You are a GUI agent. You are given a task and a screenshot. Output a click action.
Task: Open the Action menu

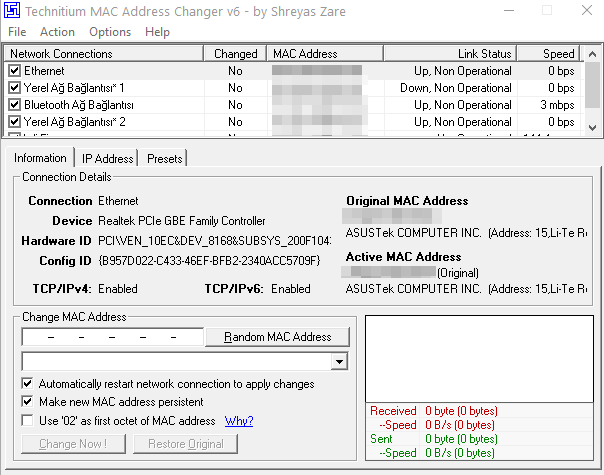[x=57, y=32]
